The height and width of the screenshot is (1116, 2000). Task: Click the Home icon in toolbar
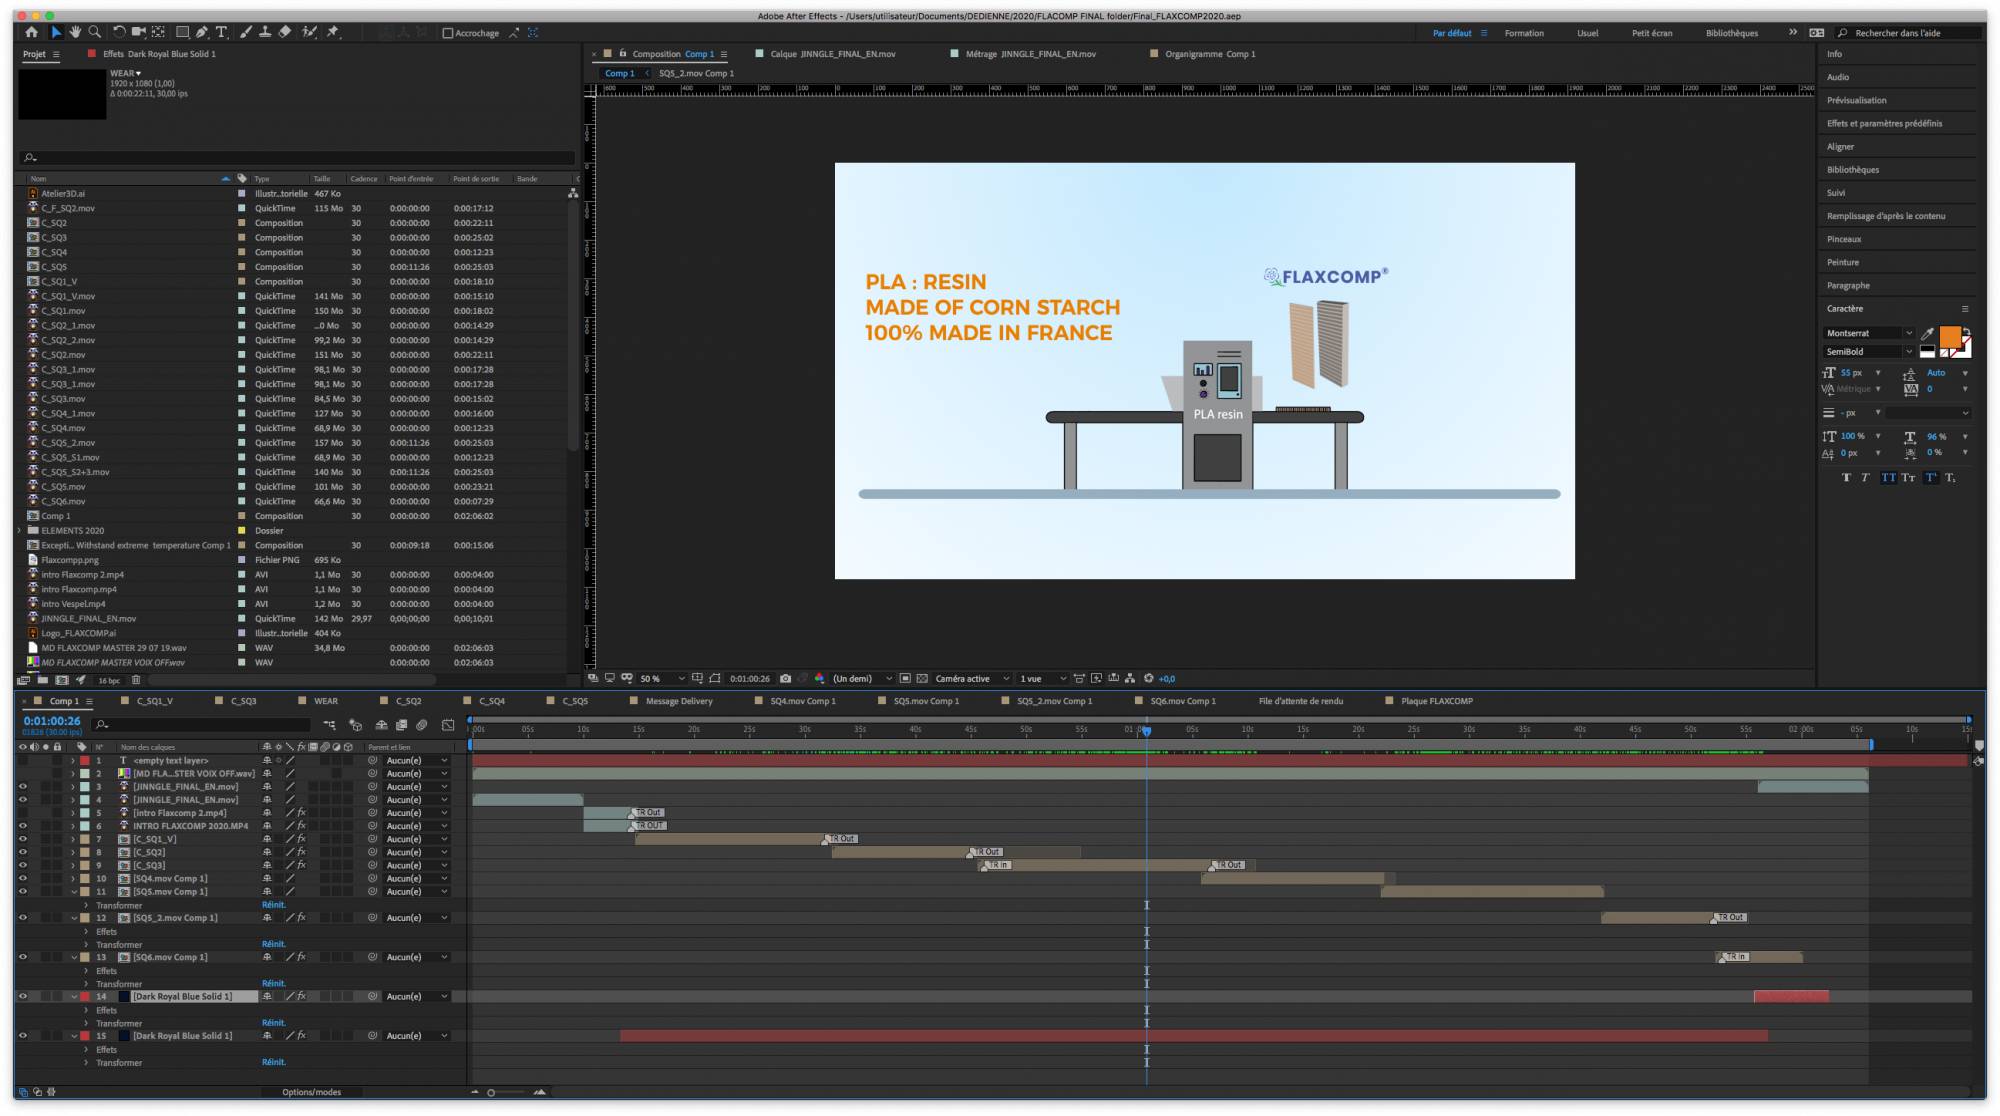pos(31,32)
